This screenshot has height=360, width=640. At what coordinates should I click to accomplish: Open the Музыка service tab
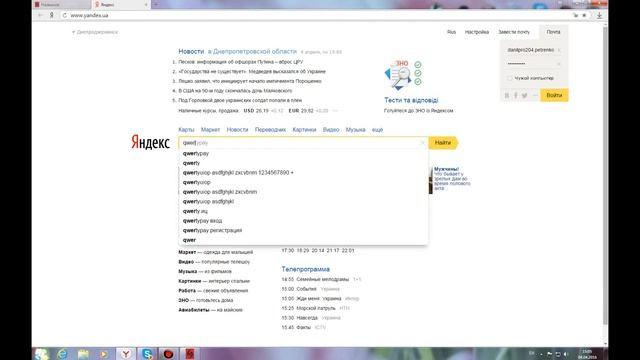point(356,130)
